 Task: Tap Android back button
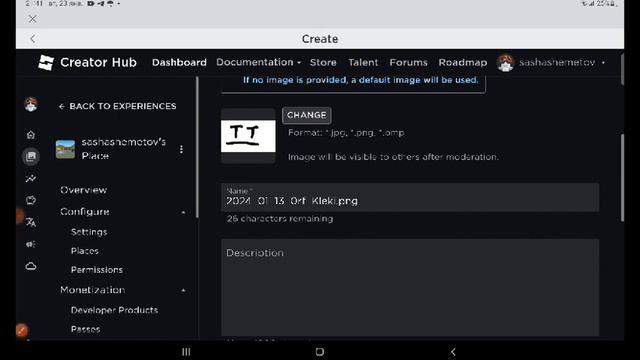tap(453, 351)
